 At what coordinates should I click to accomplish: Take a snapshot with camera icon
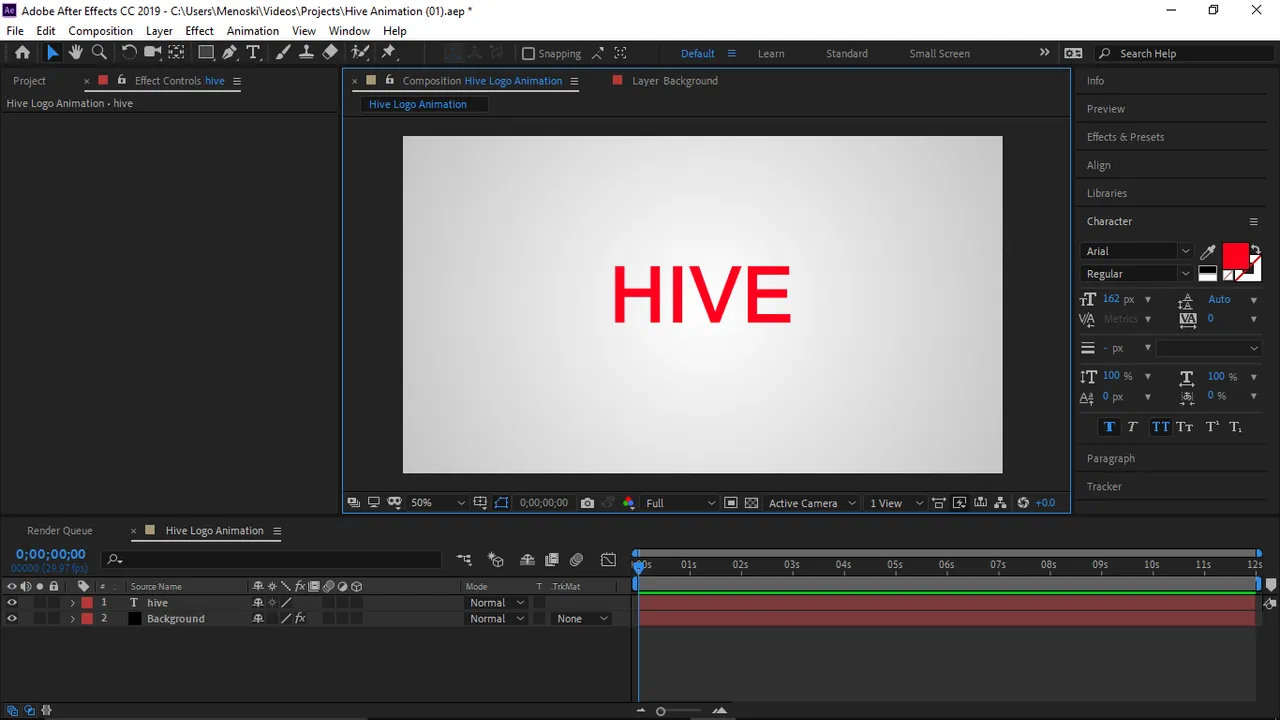tap(587, 503)
